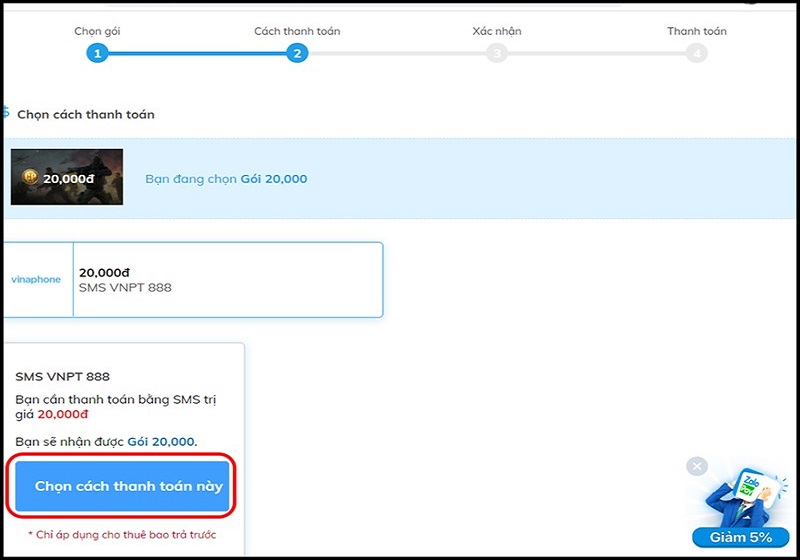Click the Giảm 5% badge
Image resolution: width=800 pixels, height=560 pixels.
pos(740,538)
